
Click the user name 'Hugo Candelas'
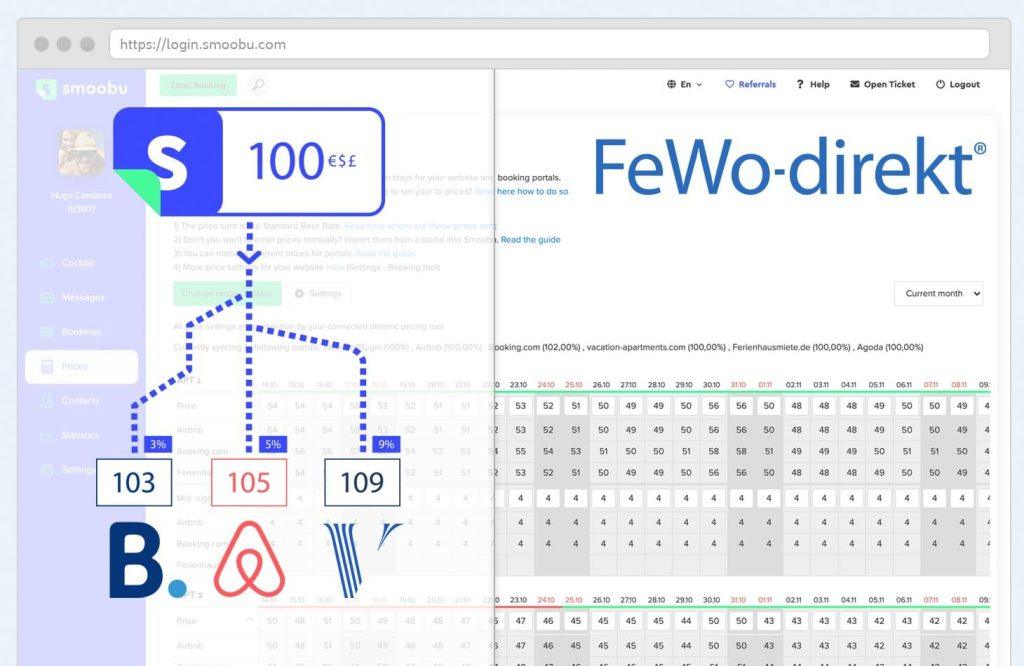click(x=82, y=196)
